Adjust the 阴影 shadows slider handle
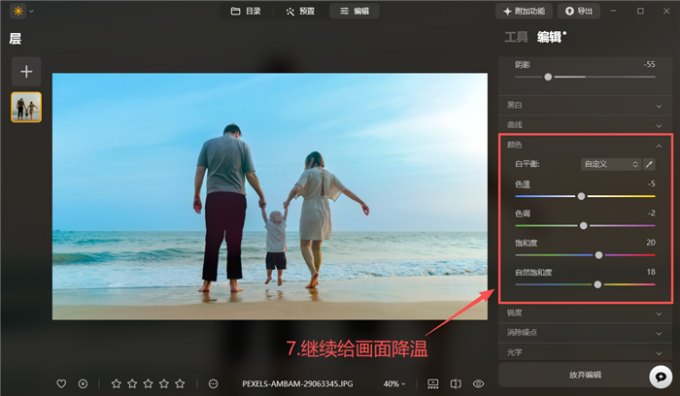 [x=548, y=77]
